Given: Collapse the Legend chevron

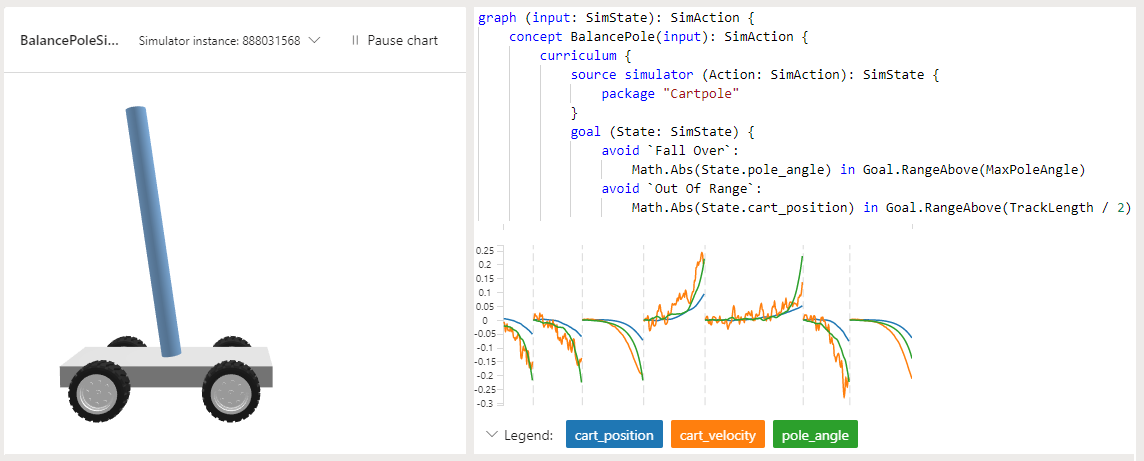Looking at the screenshot, I should pos(491,435).
